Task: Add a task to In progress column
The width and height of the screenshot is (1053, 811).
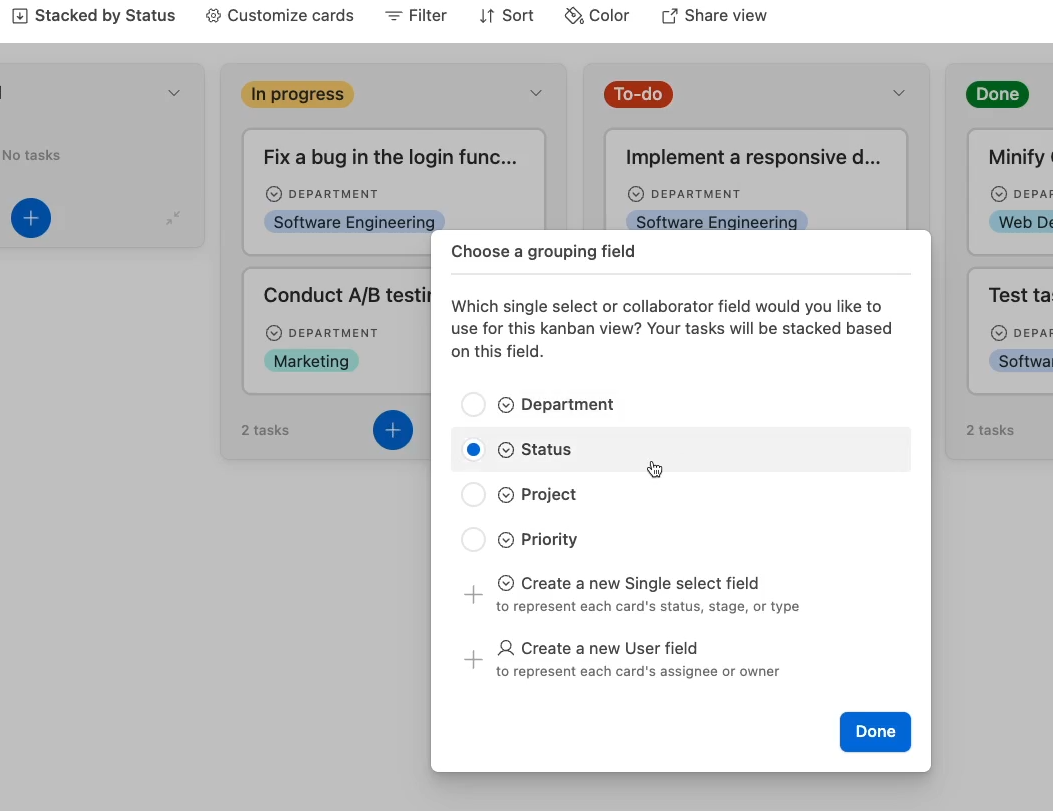Action: (x=393, y=430)
